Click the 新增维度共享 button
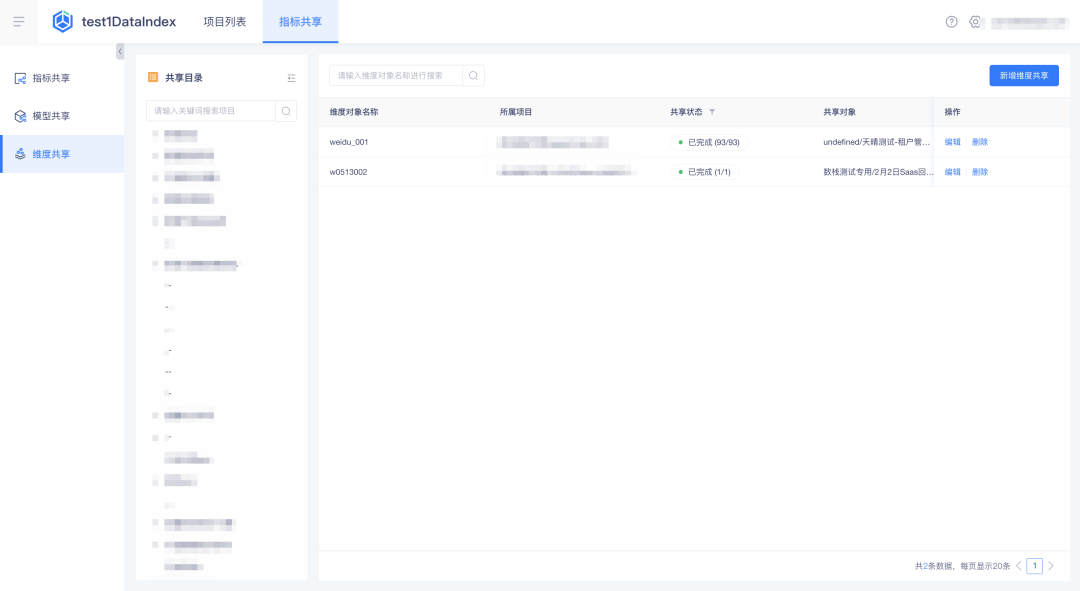This screenshot has height=591, width=1080. (x=1023, y=76)
